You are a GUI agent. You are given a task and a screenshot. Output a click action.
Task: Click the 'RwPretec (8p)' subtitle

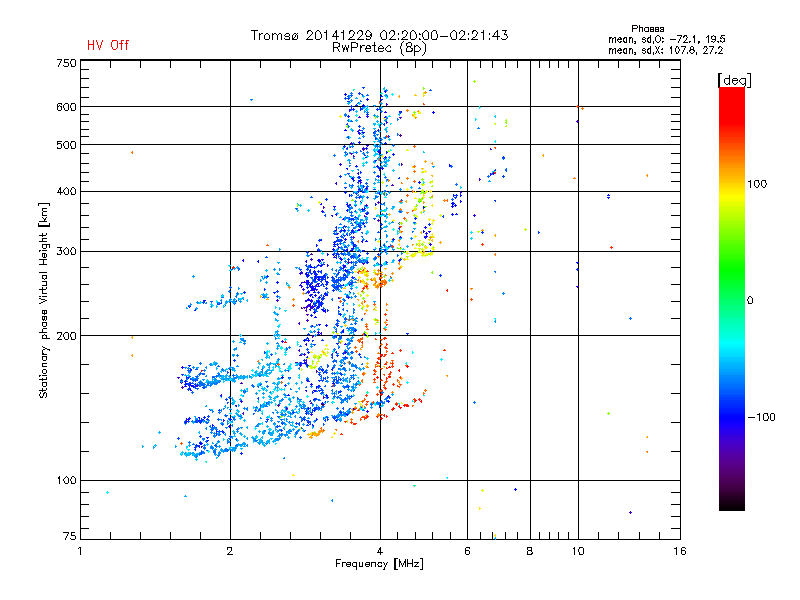click(x=379, y=48)
